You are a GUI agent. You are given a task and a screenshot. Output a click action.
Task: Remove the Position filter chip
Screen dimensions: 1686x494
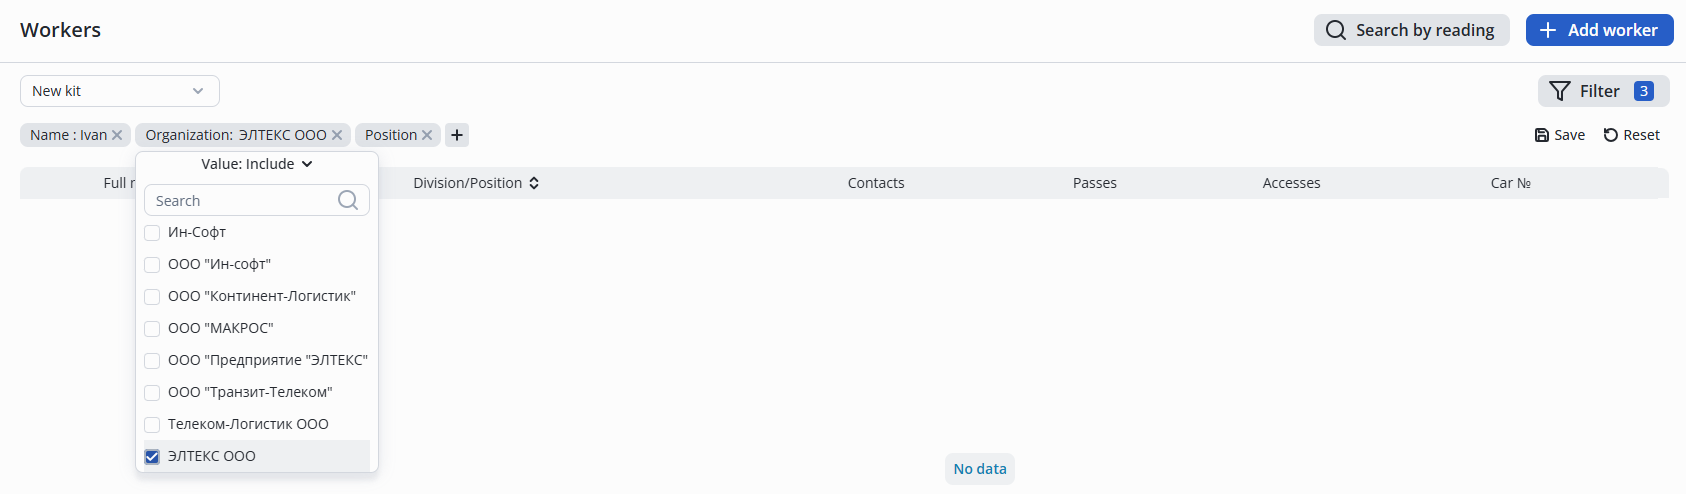(x=427, y=135)
